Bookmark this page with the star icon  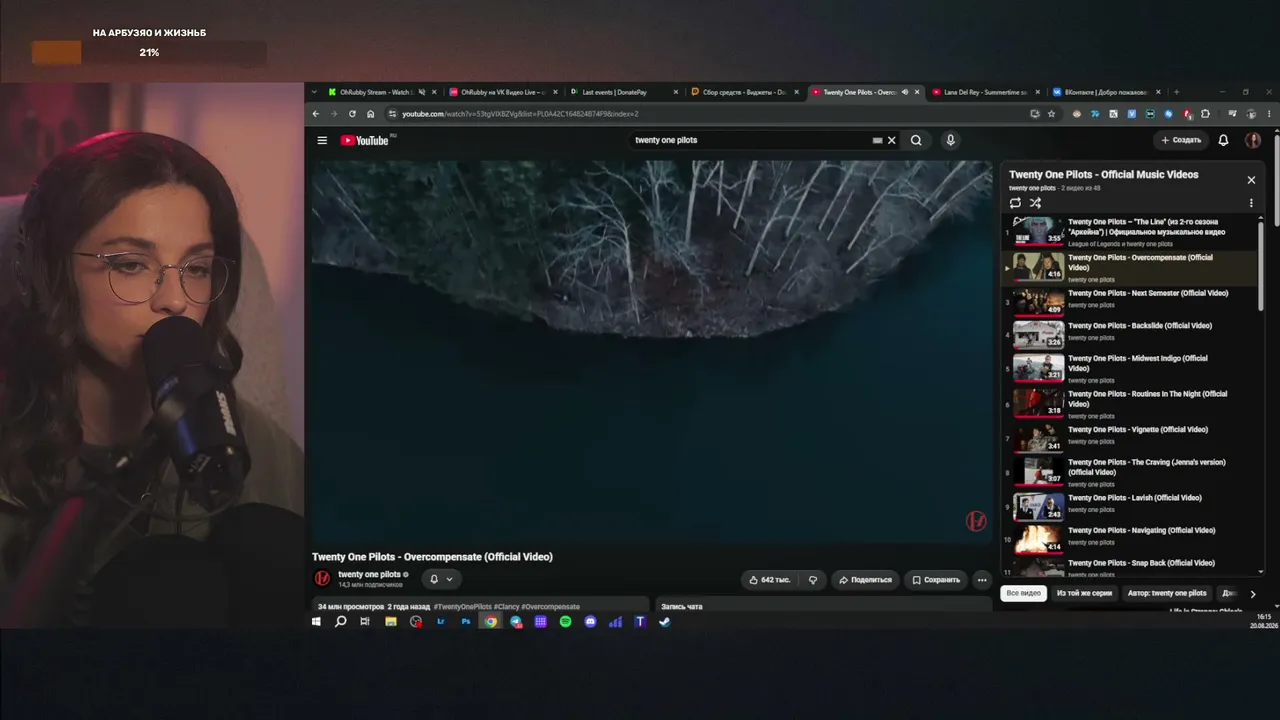[x=1051, y=114]
